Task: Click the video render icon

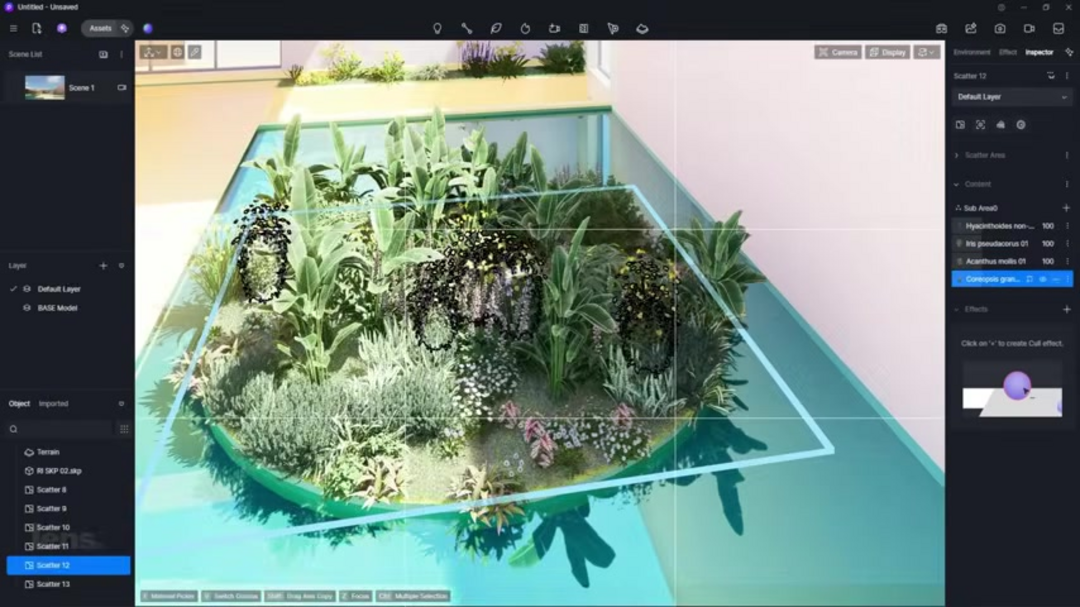Action: click(1028, 28)
